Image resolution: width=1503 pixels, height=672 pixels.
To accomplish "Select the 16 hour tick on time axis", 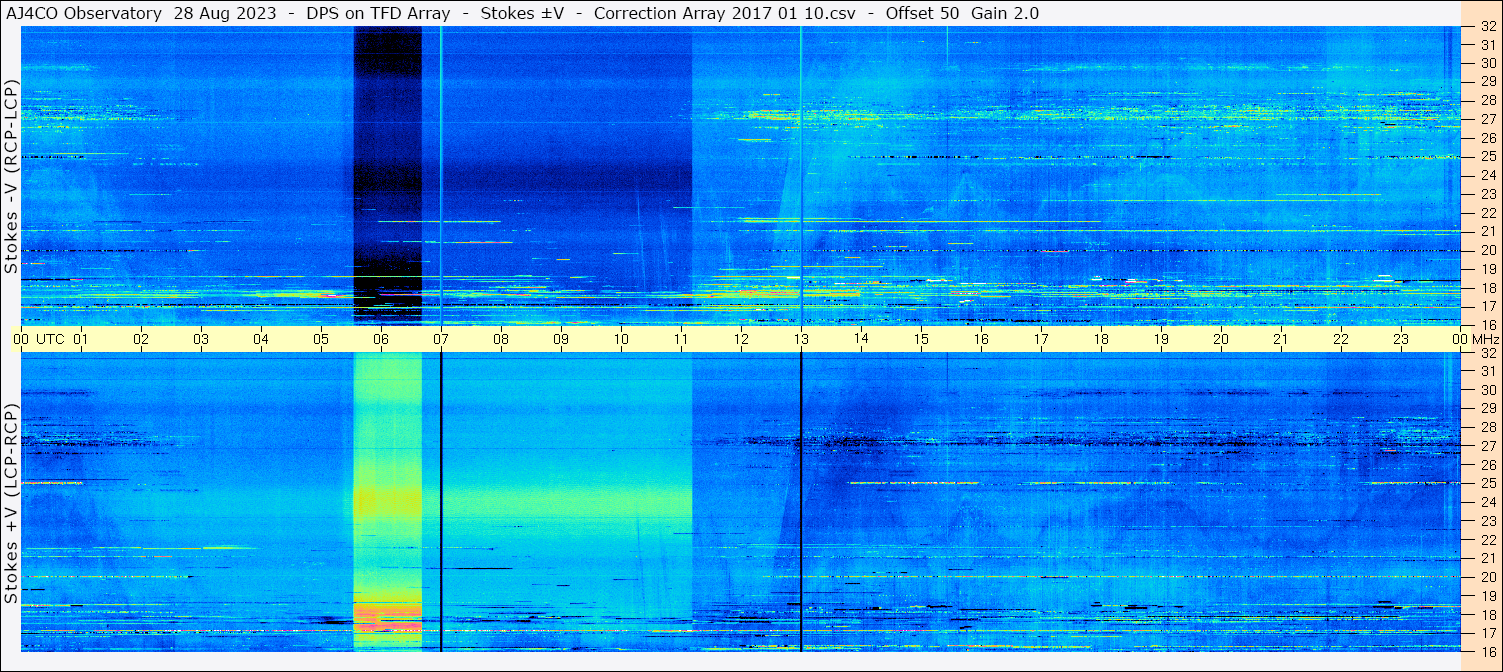I will (x=981, y=339).
